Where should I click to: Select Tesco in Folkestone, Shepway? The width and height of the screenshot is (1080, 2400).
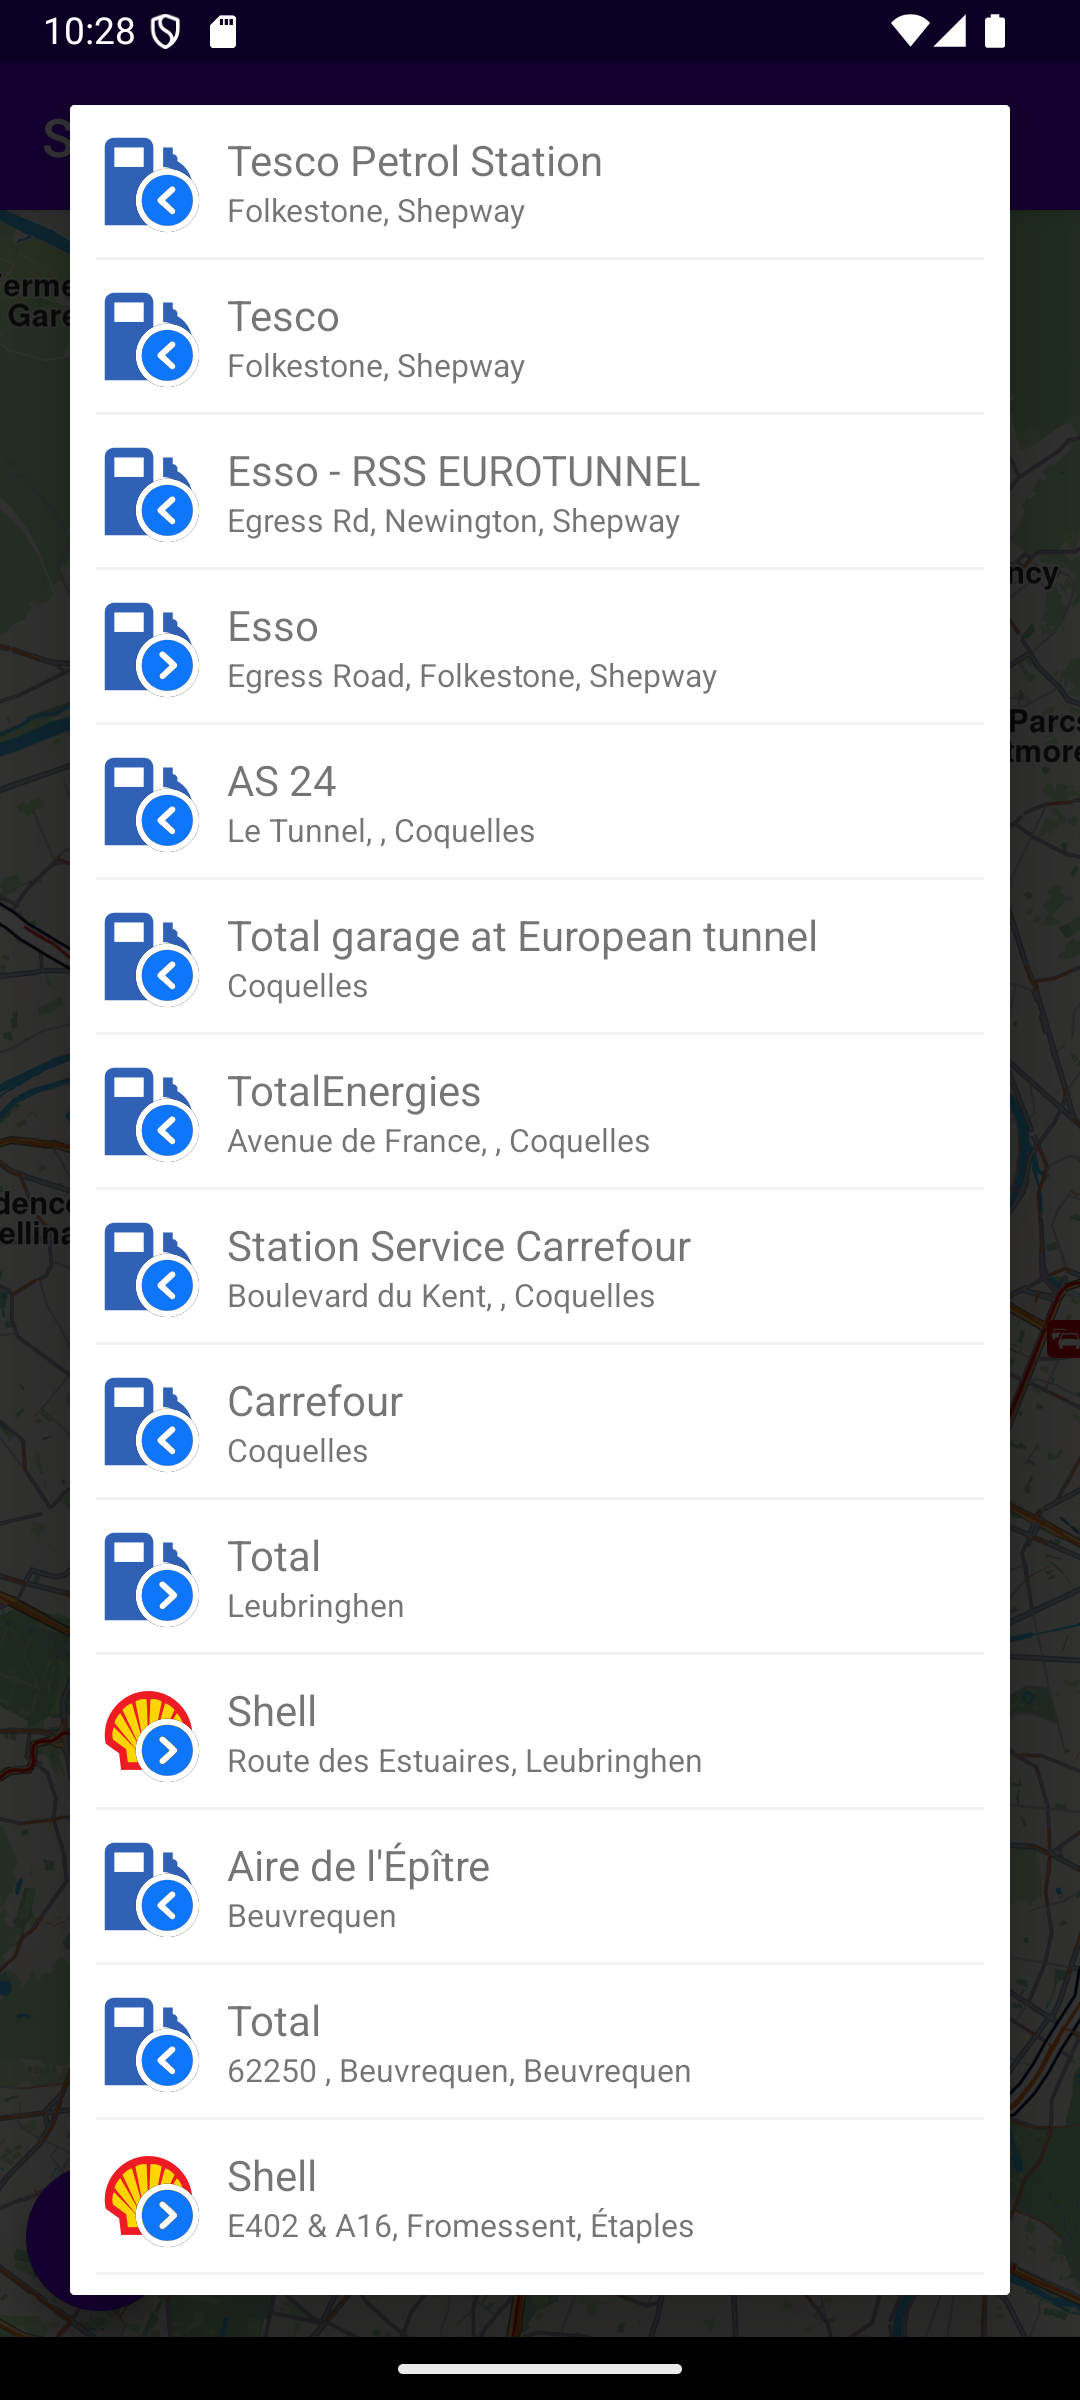[540, 338]
